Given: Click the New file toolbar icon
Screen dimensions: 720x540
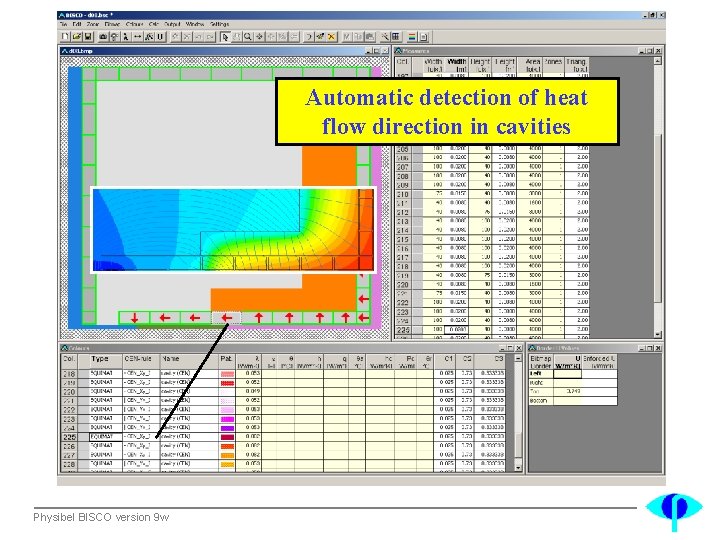Looking at the screenshot, I should [66, 37].
